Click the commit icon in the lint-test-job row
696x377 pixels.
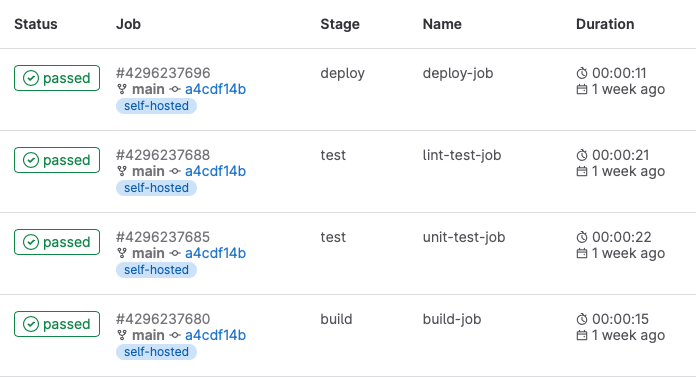coord(175,171)
